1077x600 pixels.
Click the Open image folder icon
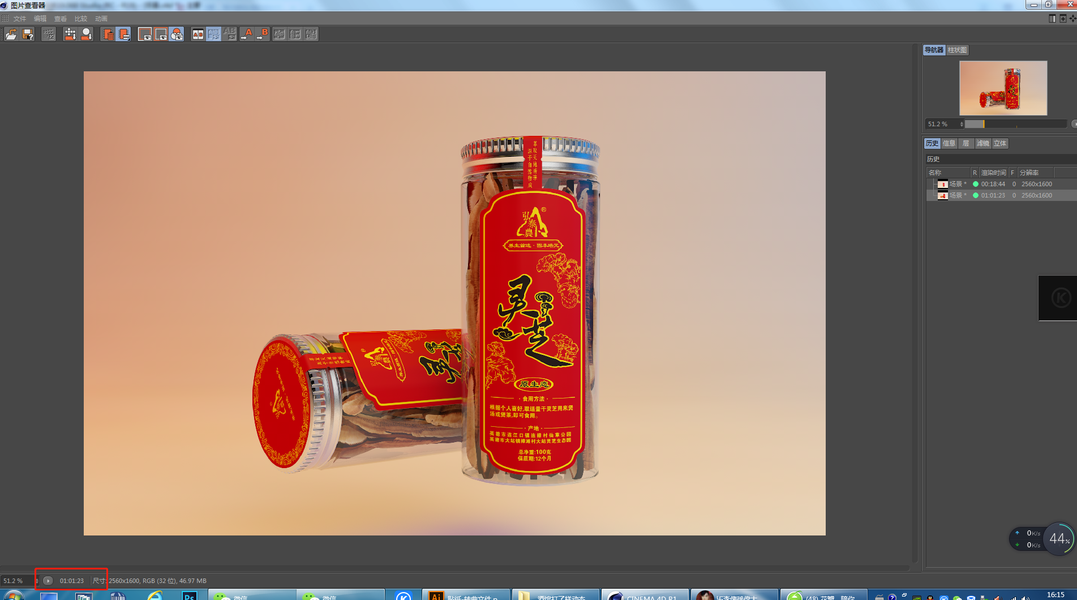11,34
